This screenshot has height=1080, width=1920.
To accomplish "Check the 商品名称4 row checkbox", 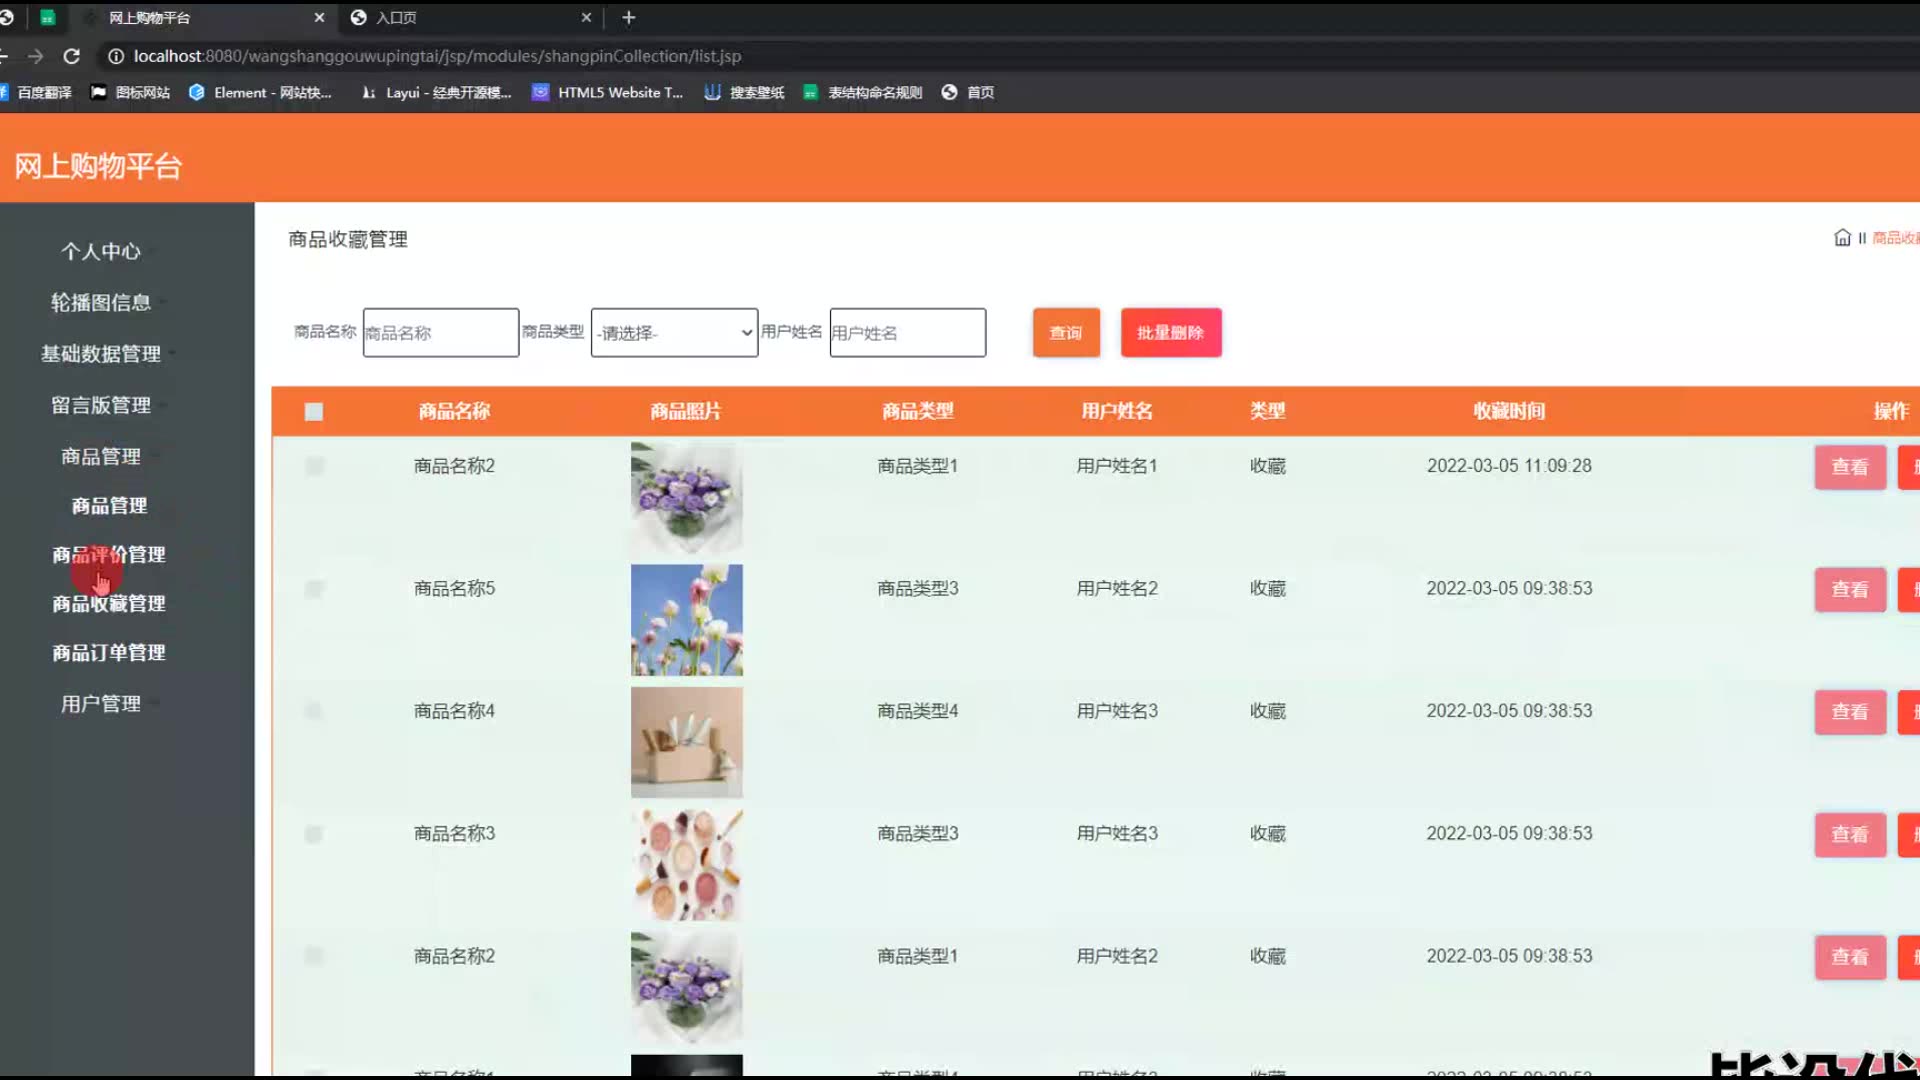I will tap(314, 711).
